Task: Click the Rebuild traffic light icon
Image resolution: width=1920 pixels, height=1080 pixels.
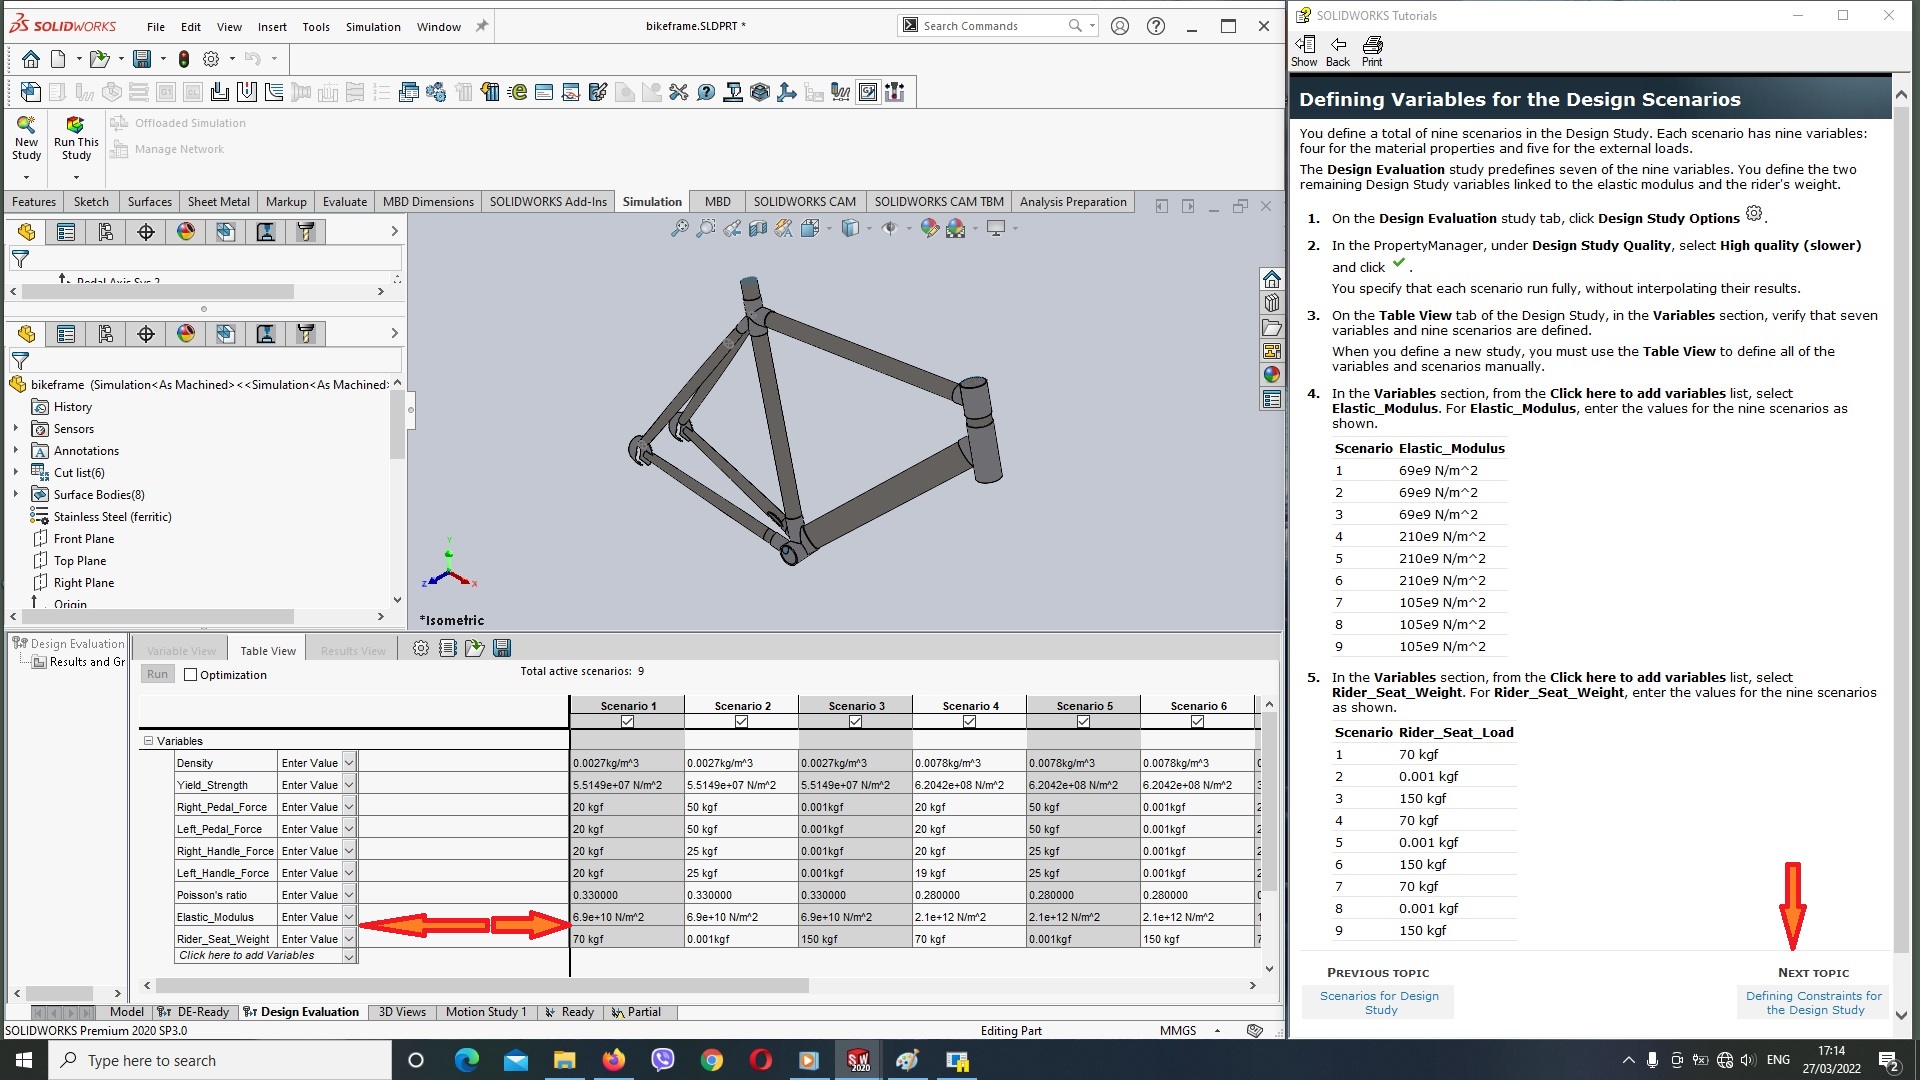Action: (x=184, y=59)
